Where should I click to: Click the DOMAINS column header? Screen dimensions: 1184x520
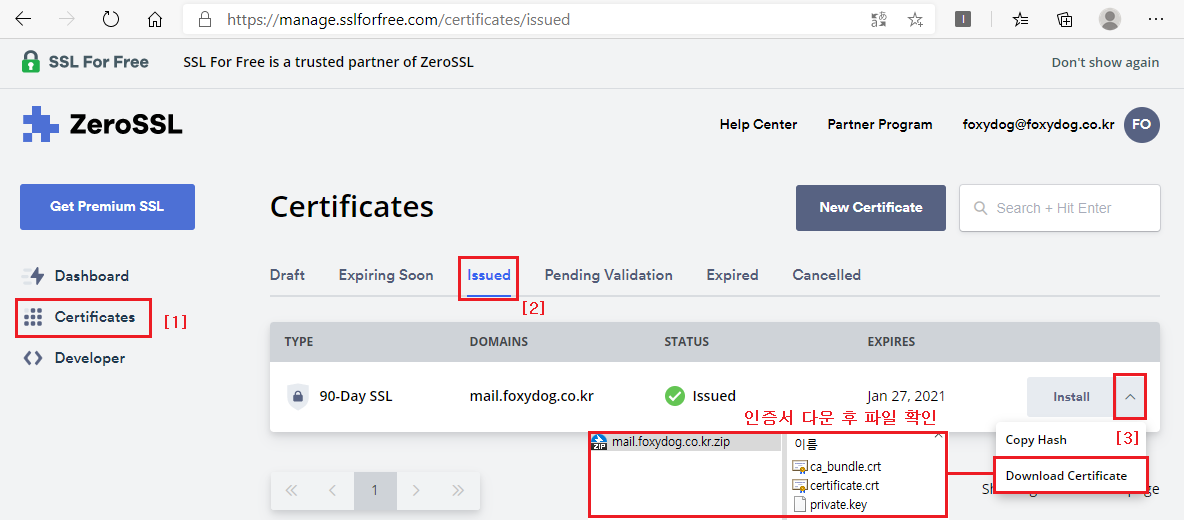498,342
